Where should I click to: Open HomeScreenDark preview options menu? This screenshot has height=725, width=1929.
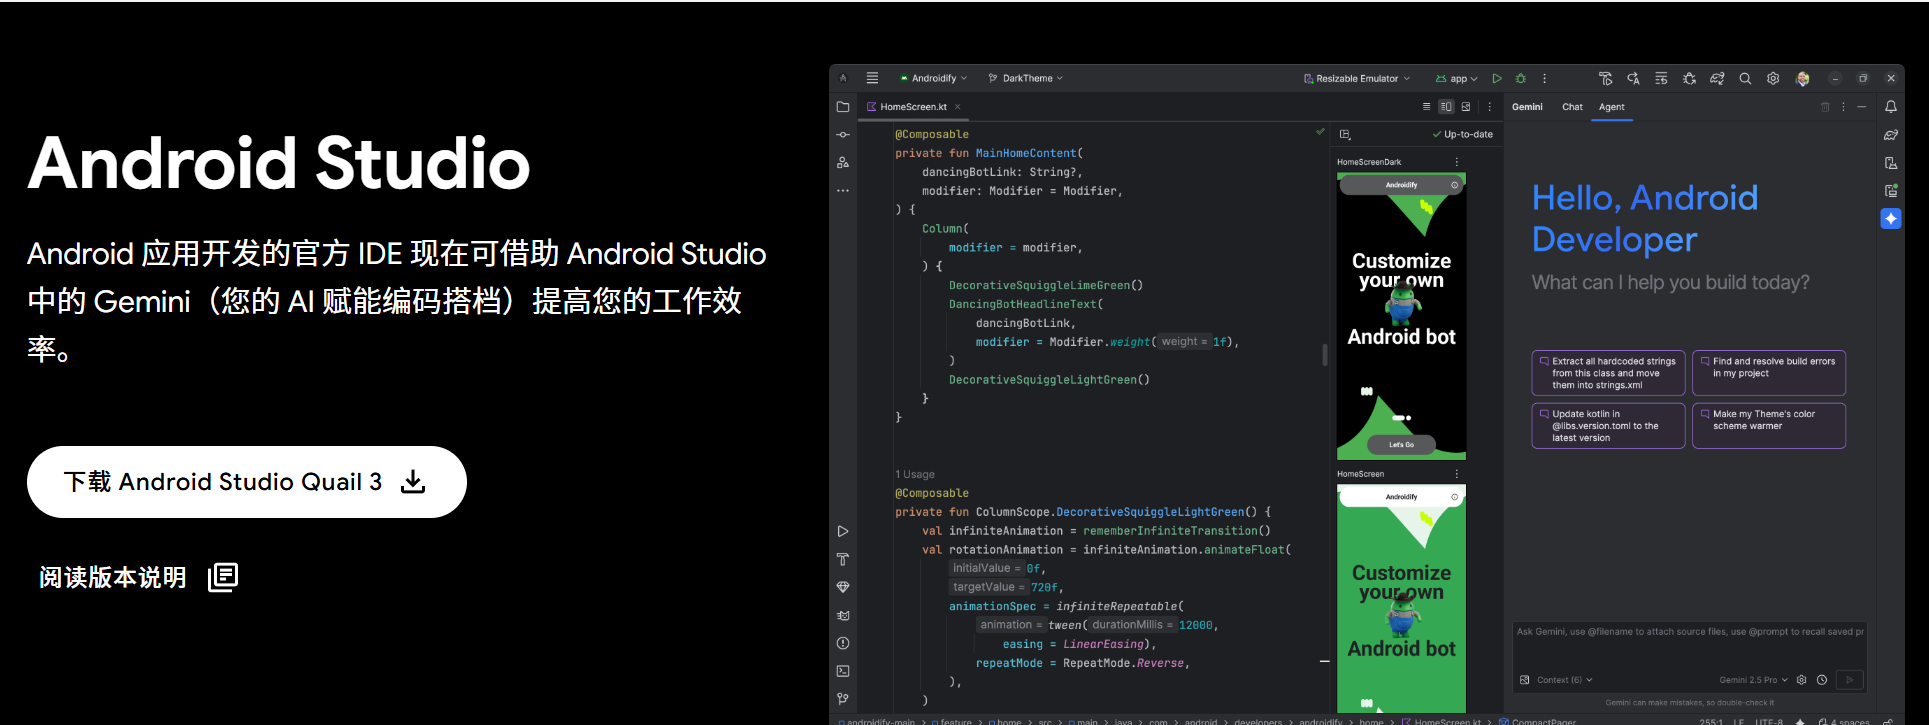click(x=1456, y=162)
